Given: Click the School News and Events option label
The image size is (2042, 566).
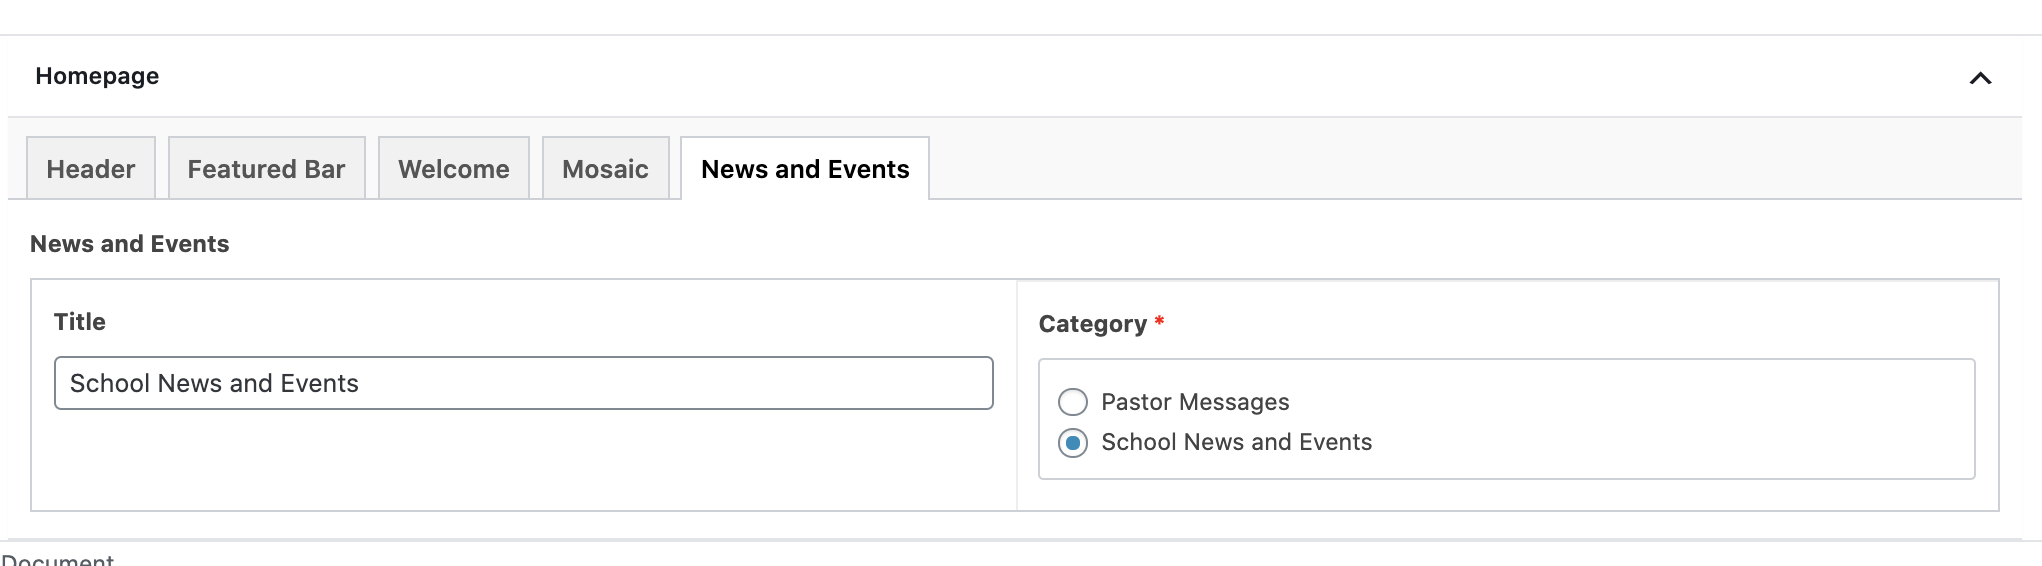Looking at the screenshot, I should point(1236,442).
